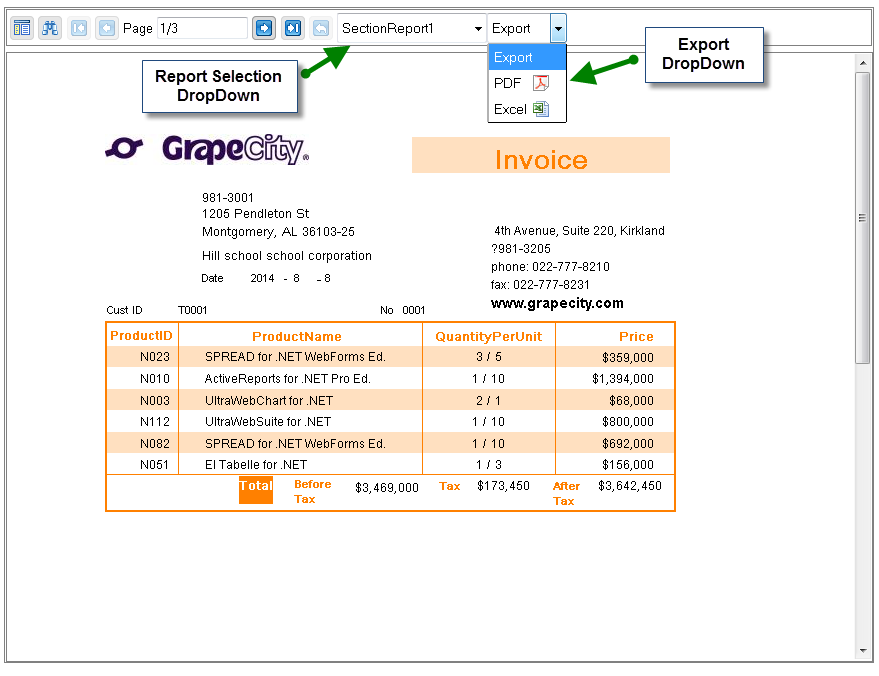This screenshot has height=676, width=879.
Task: Click the PDF file icon
Action: tap(541, 83)
